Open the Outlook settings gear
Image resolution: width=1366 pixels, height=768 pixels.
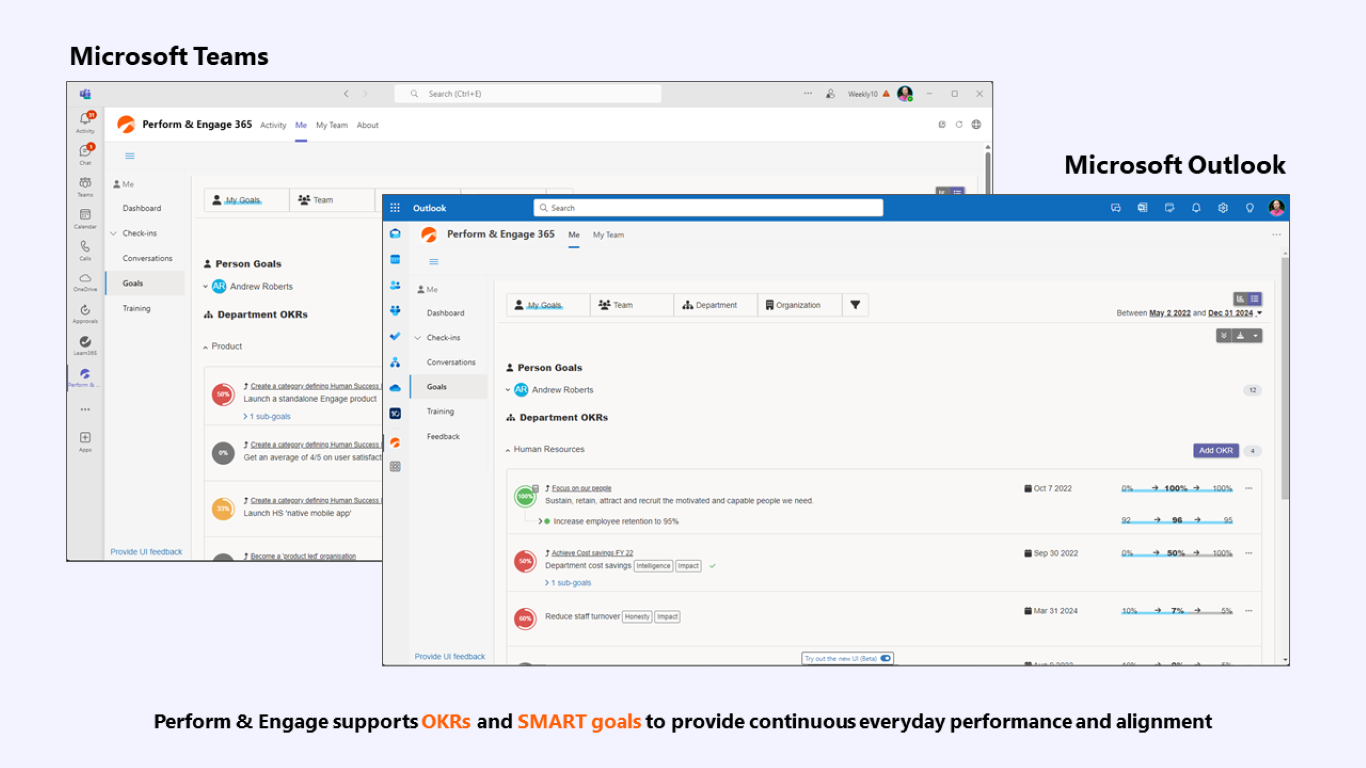coord(1222,208)
